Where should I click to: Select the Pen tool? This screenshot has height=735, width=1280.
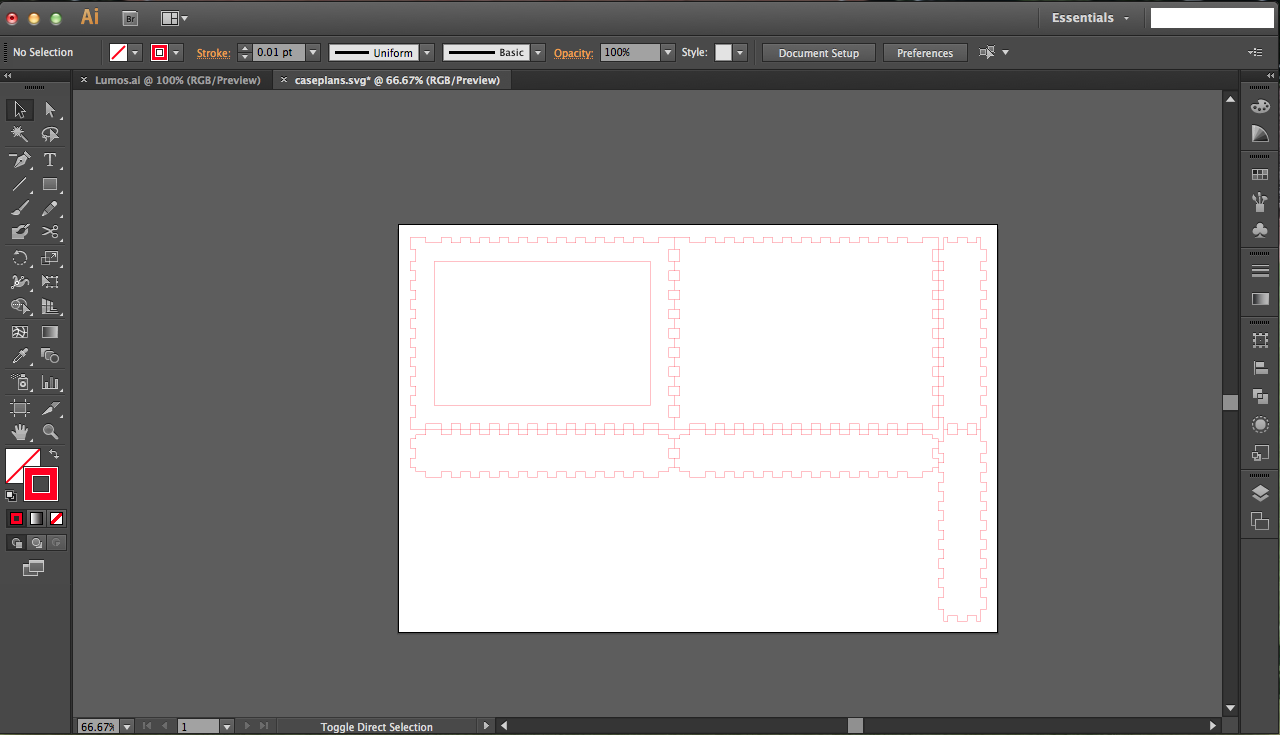coord(20,160)
